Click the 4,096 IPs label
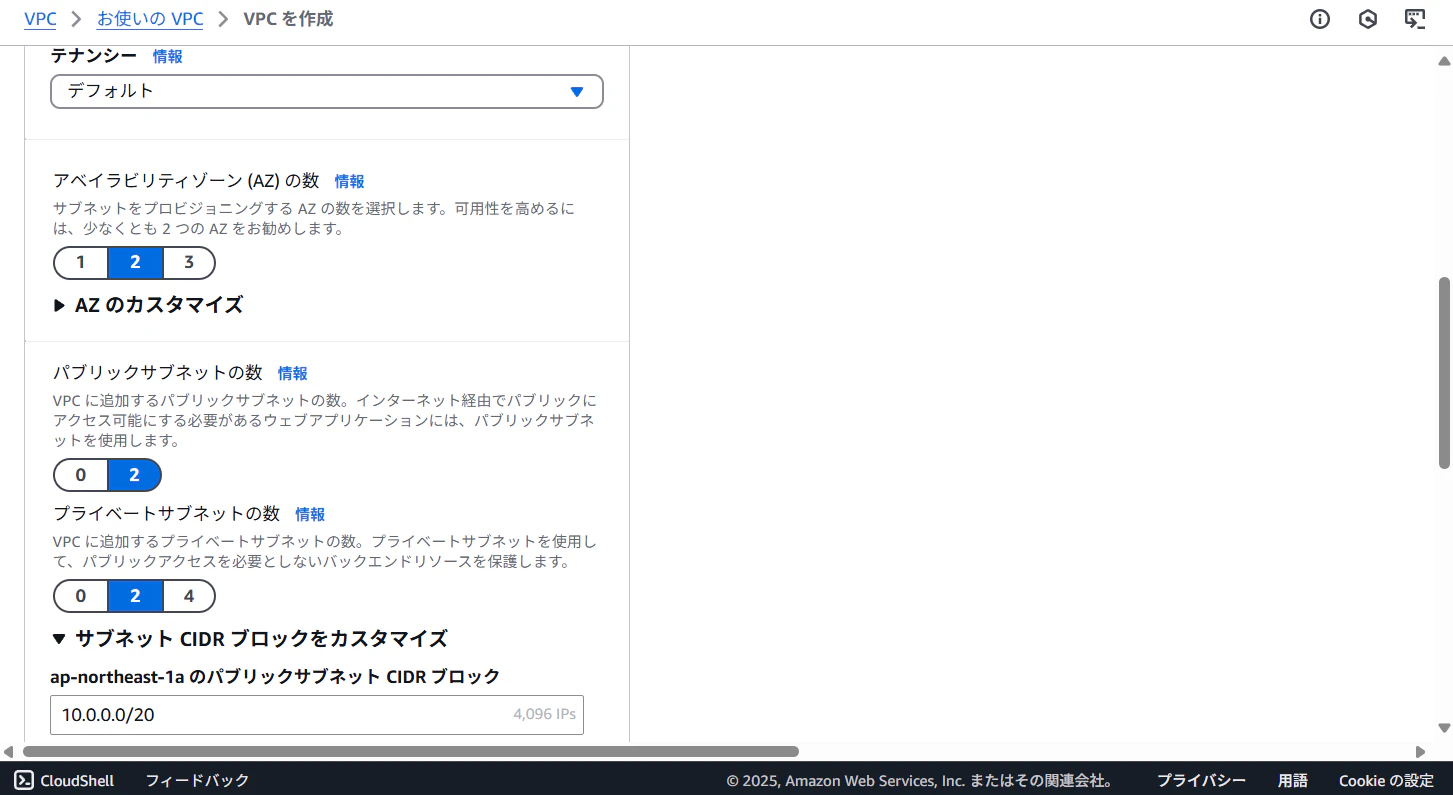Screen dimensions: 1453x795 coord(544,715)
